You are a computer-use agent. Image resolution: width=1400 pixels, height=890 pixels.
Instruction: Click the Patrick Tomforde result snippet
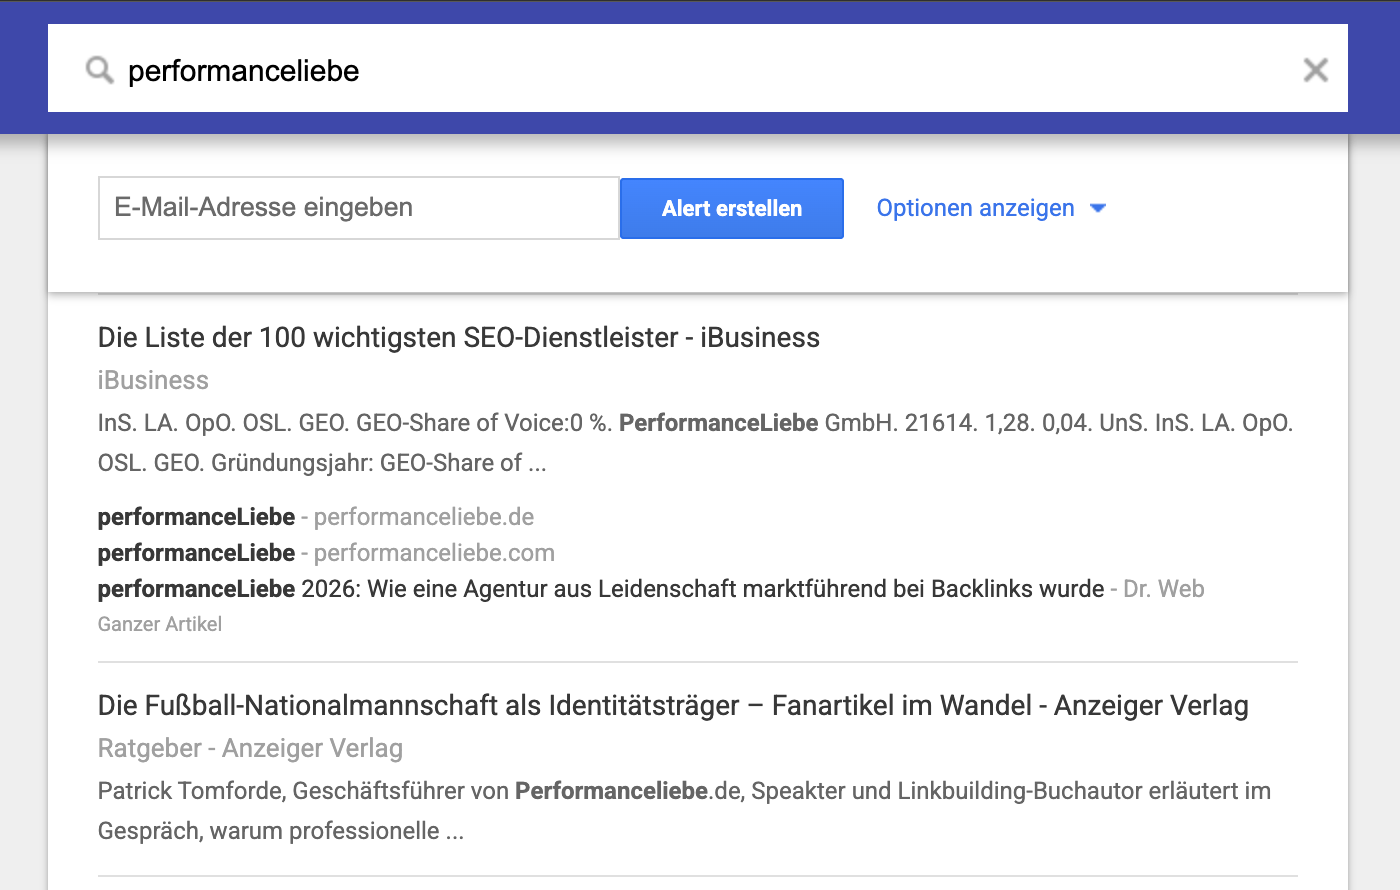[x=683, y=809]
